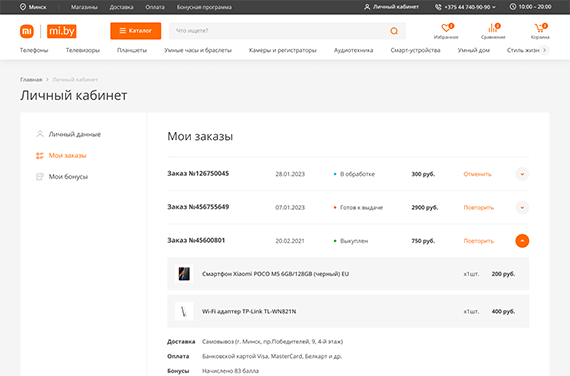Image resolution: width=570 pixels, height=376 pixels.
Task: Open Смарт-устройства category
Action: pyautogui.click(x=415, y=50)
